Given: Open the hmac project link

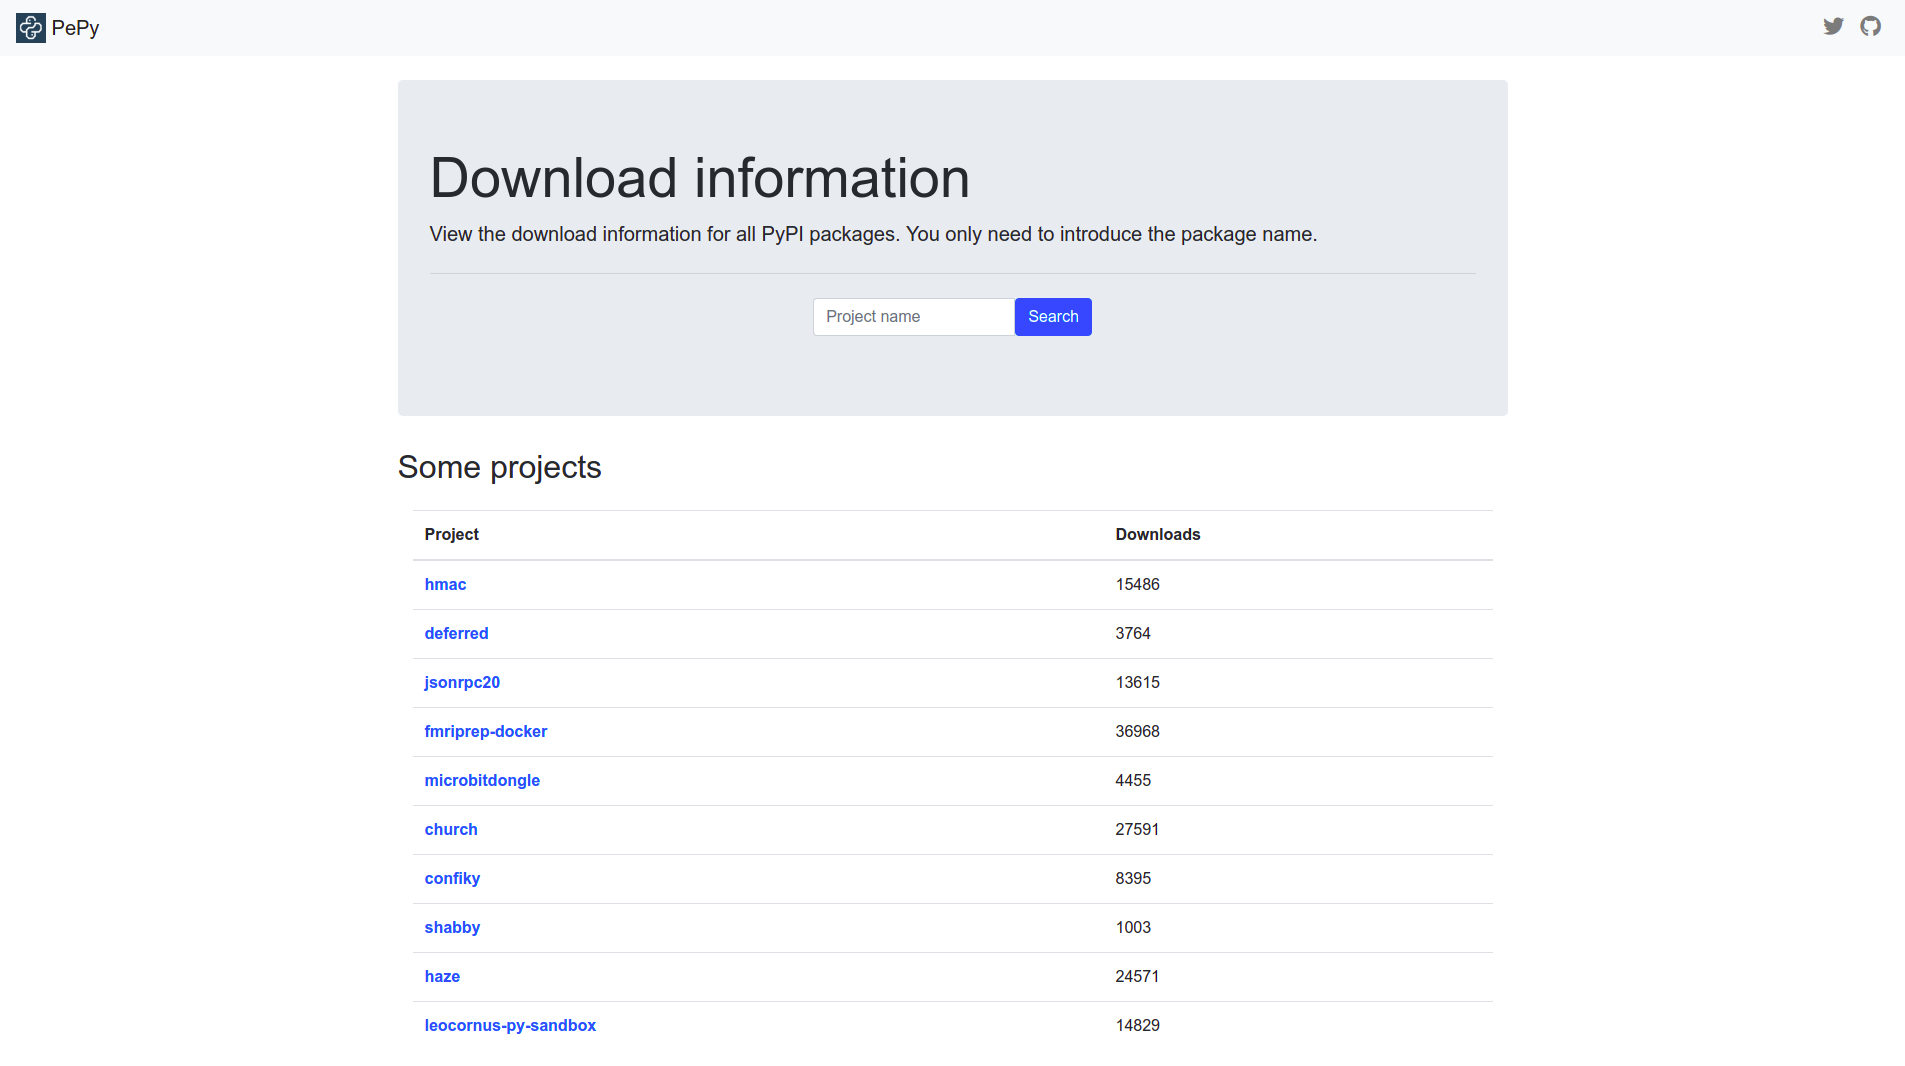Looking at the screenshot, I should pos(445,585).
